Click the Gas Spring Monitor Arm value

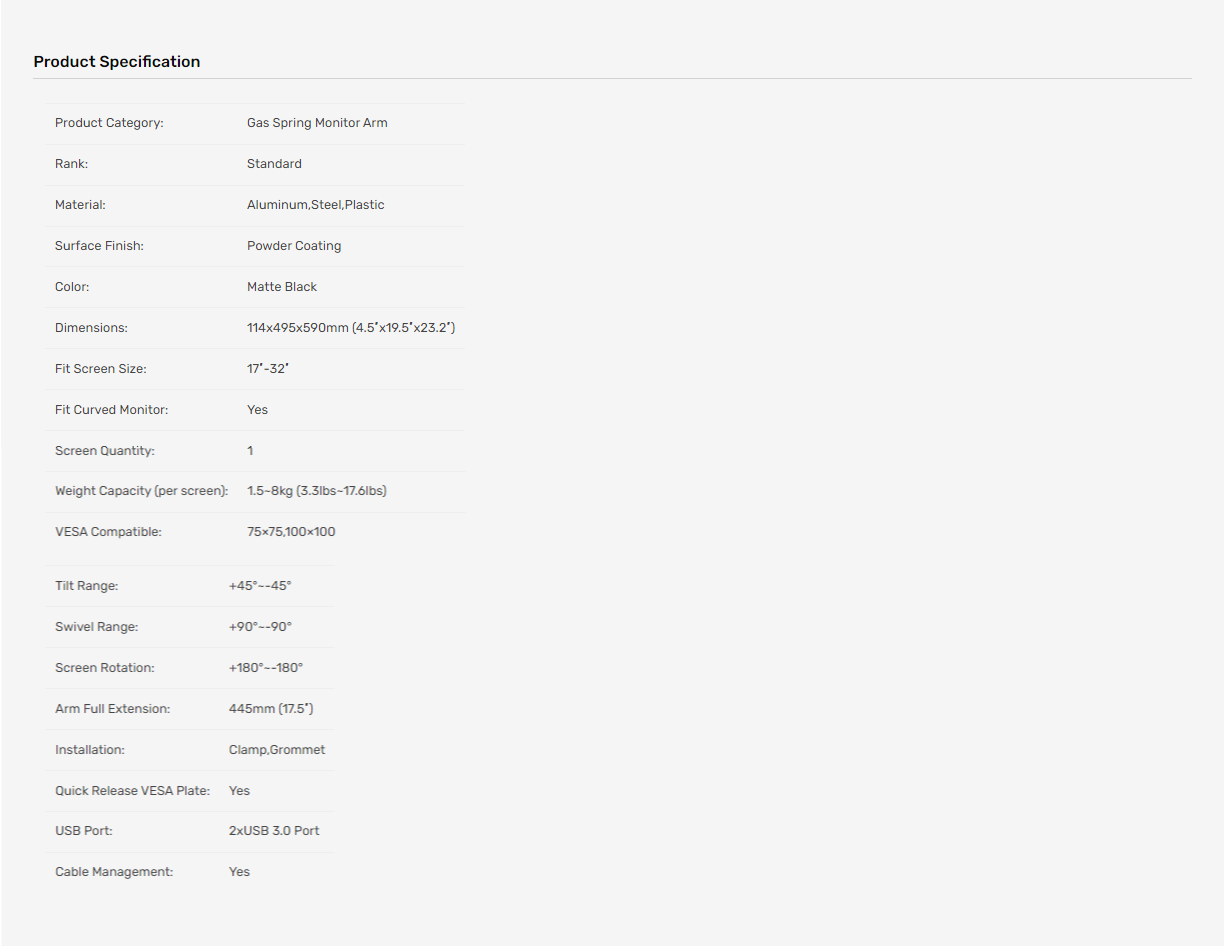[x=317, y=123]
